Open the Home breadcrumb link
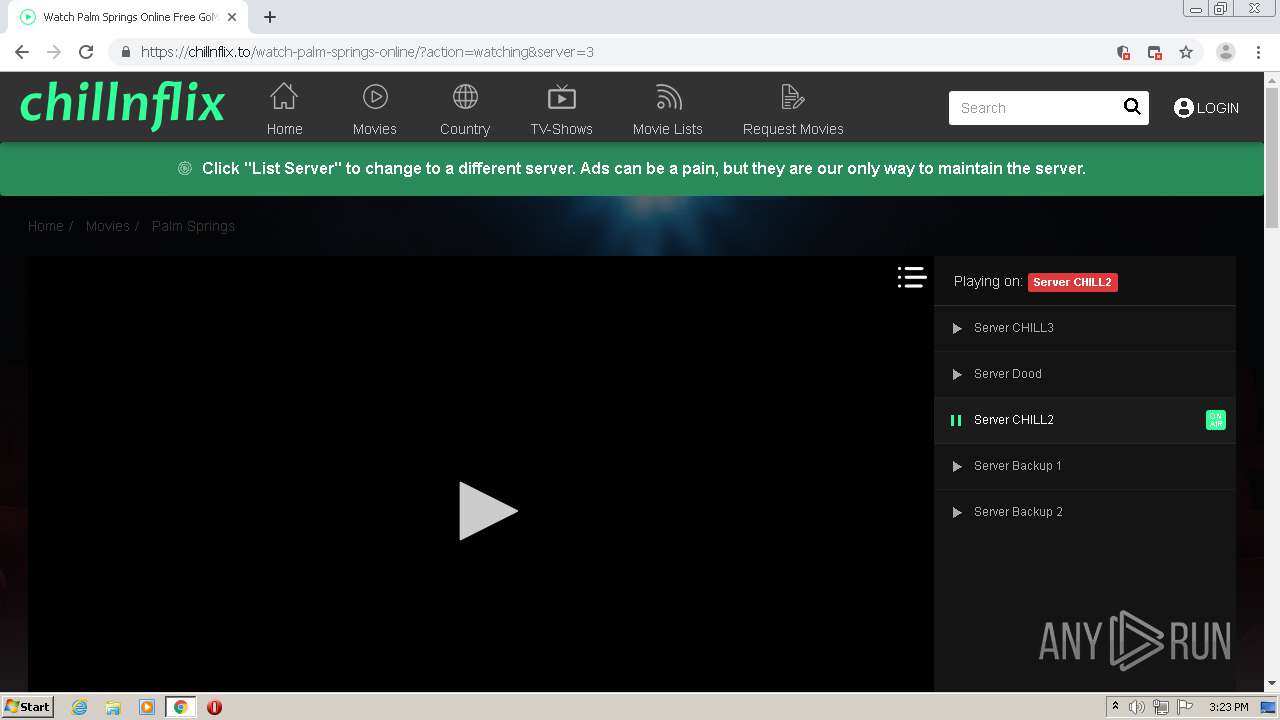 click(x=45, y=226)
